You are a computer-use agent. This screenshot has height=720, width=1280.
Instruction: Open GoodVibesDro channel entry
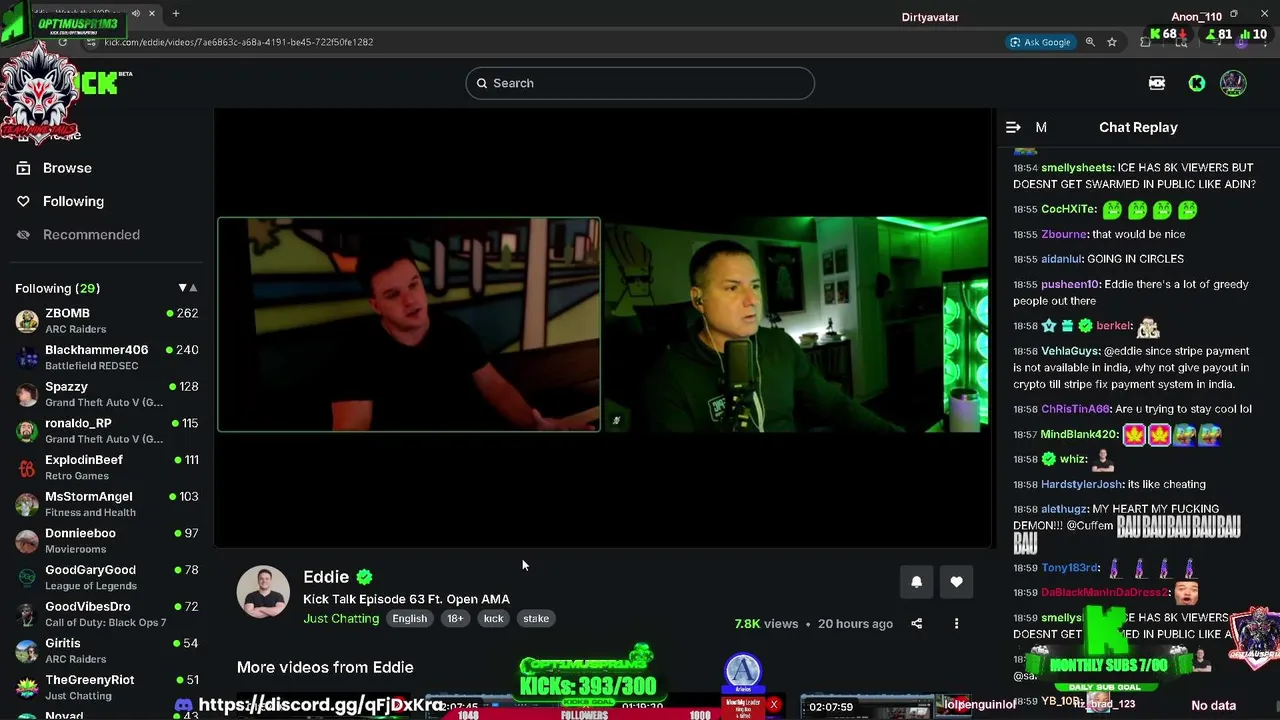pyautogui.click(x=106, y=614)
